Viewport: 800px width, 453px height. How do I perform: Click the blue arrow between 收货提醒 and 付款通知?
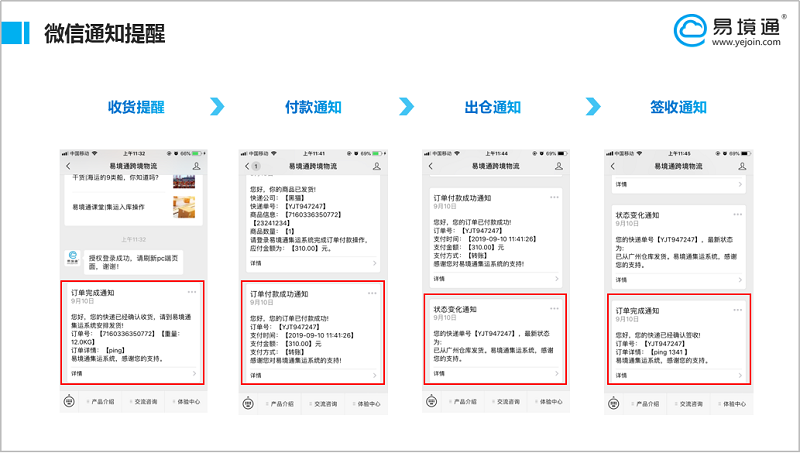(x=217, y=107)
